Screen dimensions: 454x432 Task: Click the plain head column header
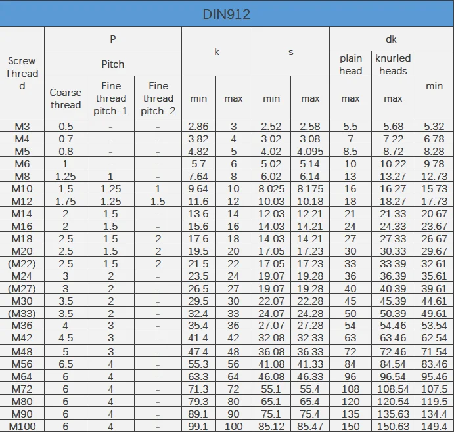pos(351,64)
